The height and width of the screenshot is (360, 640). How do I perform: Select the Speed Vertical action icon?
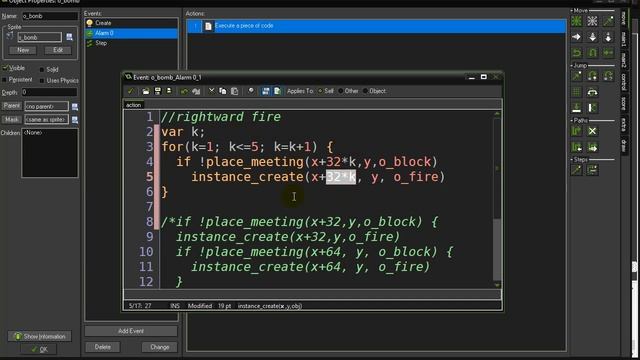(592, 37)
